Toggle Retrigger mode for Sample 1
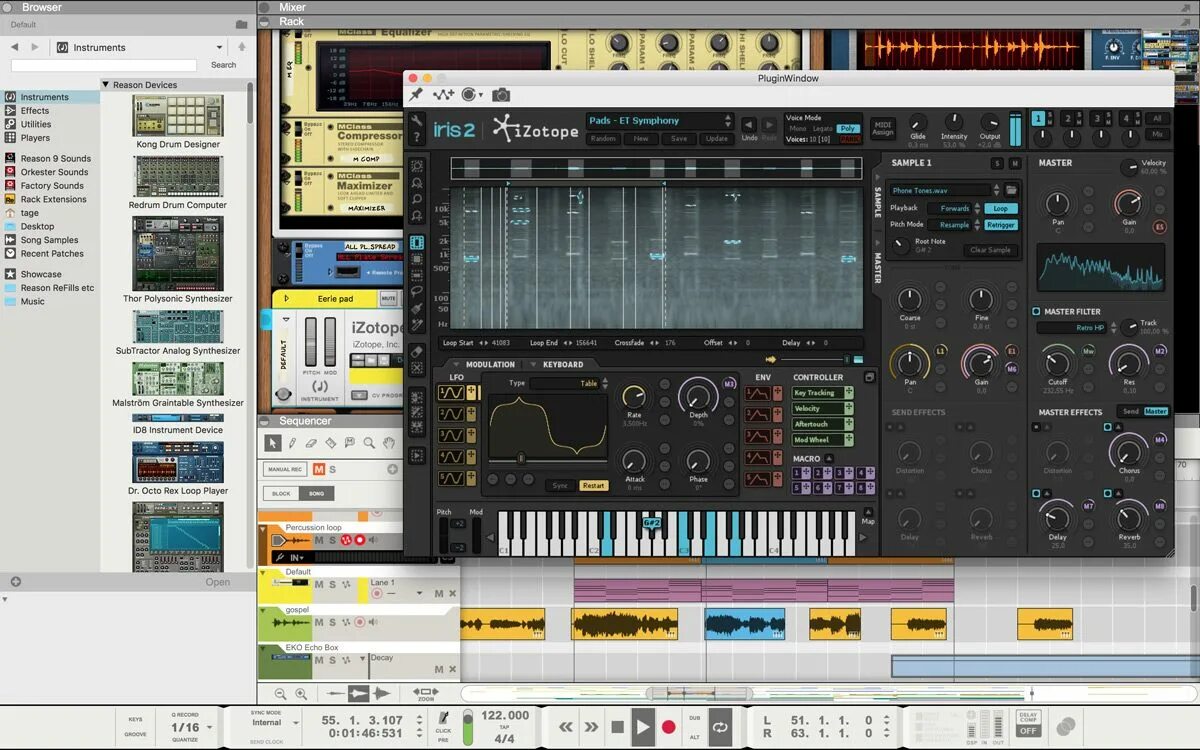The width and height of the screenshot is (1200, 750). (x=1003, y=224)
